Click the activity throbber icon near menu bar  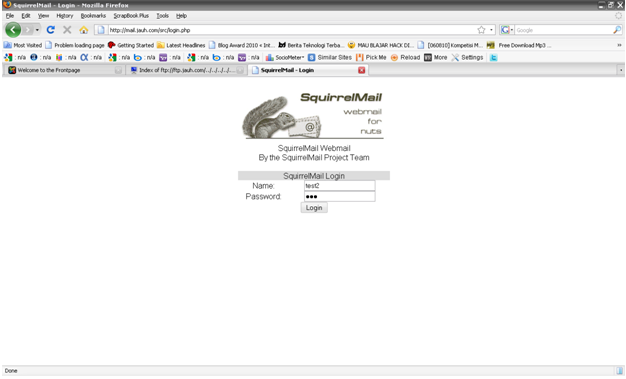[x=618, y=16]
